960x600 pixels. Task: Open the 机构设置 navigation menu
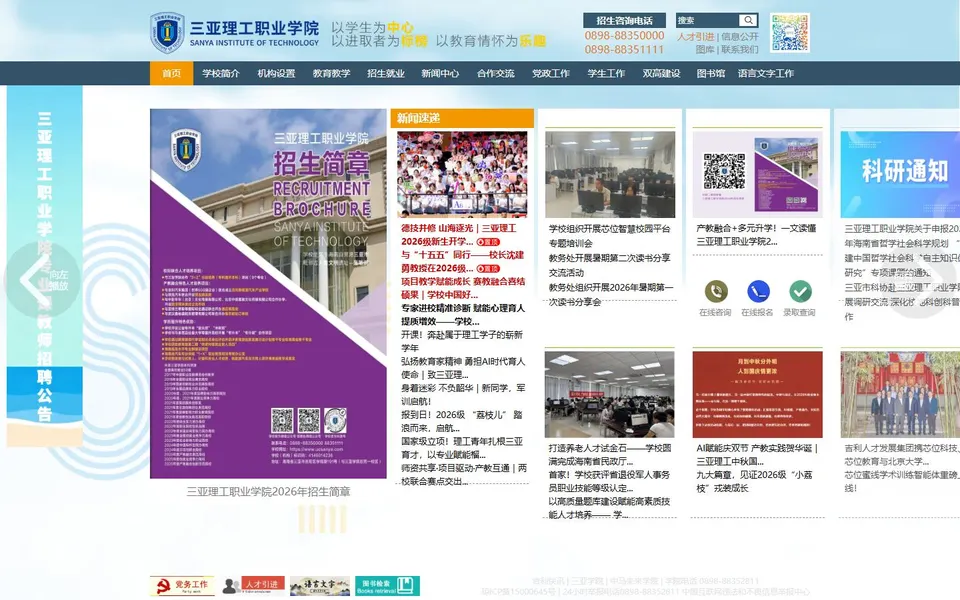[276, 73]
